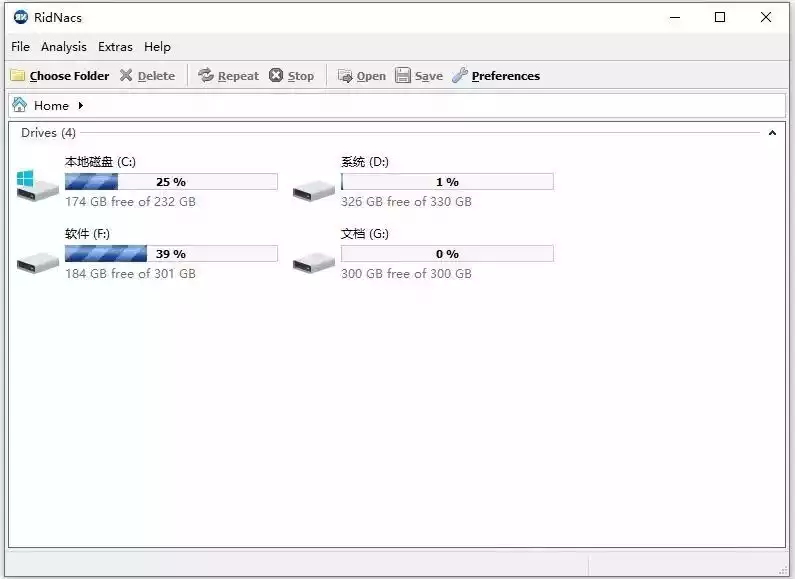Open the Analysis menu
The width and height of the screenshot is (795, 579).
tap(64, 47)
